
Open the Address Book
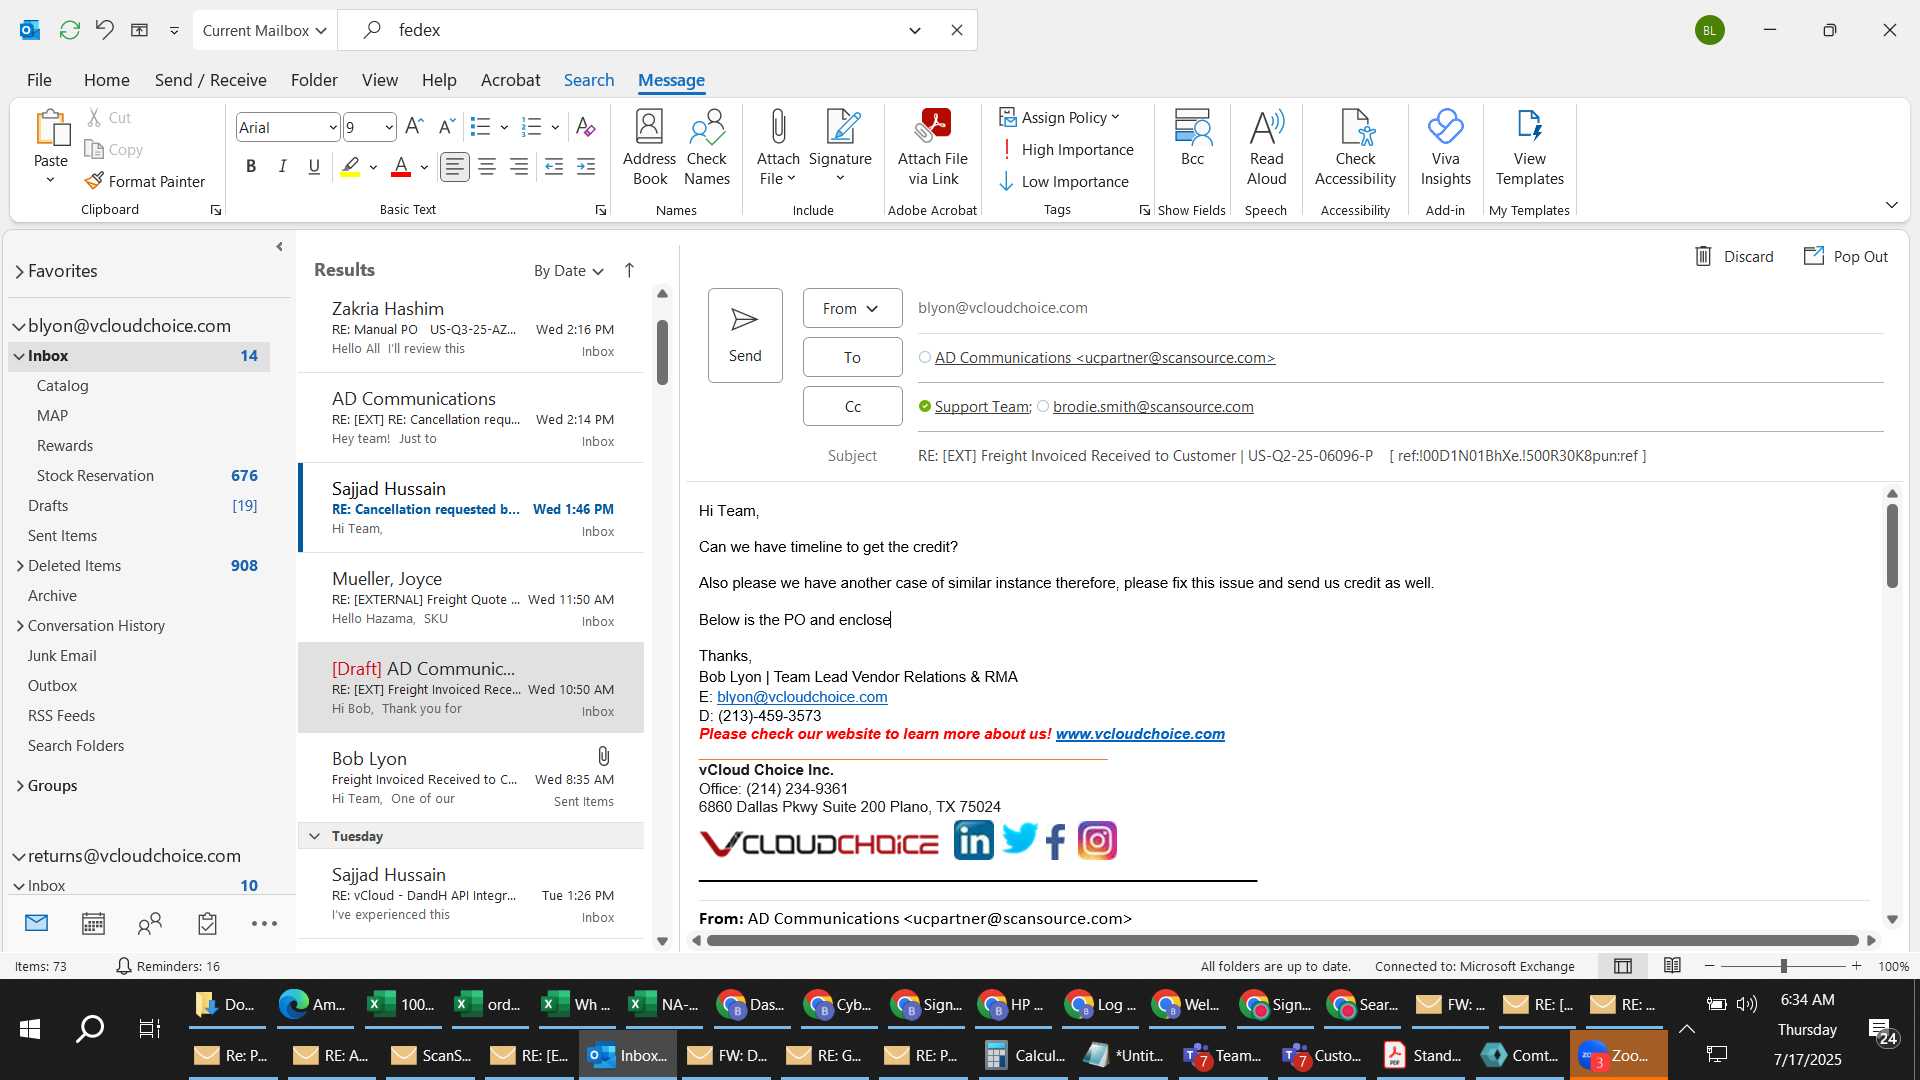click(650, 147)
